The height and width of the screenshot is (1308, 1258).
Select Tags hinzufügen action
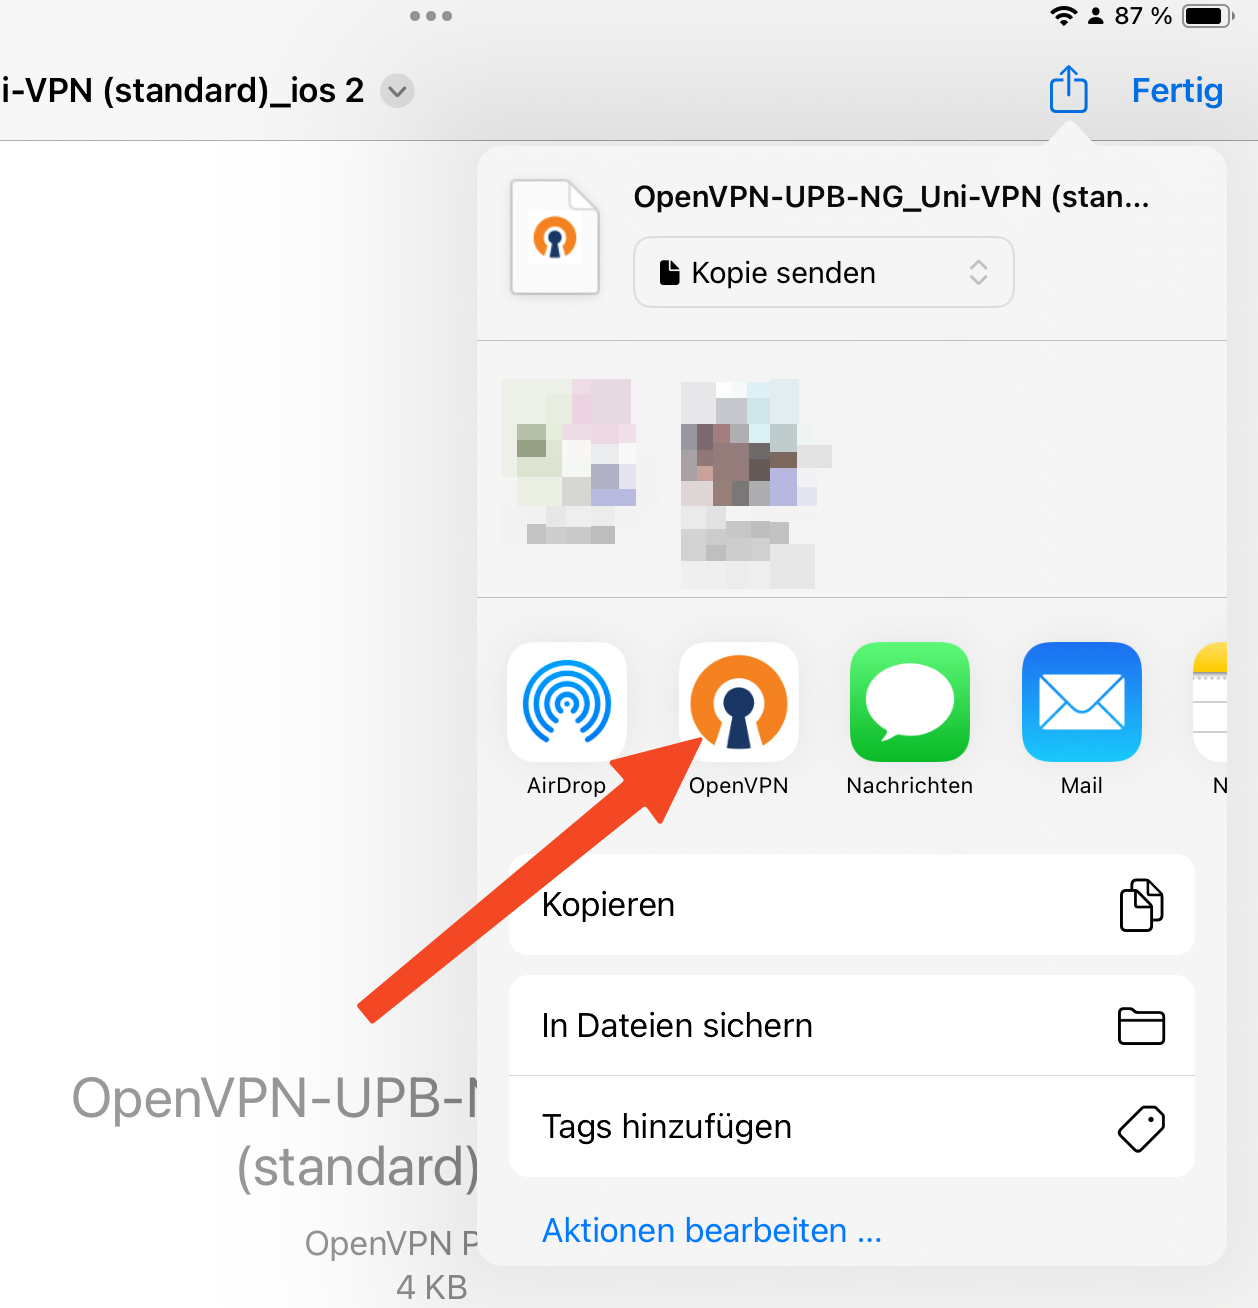pos(852,1127)
